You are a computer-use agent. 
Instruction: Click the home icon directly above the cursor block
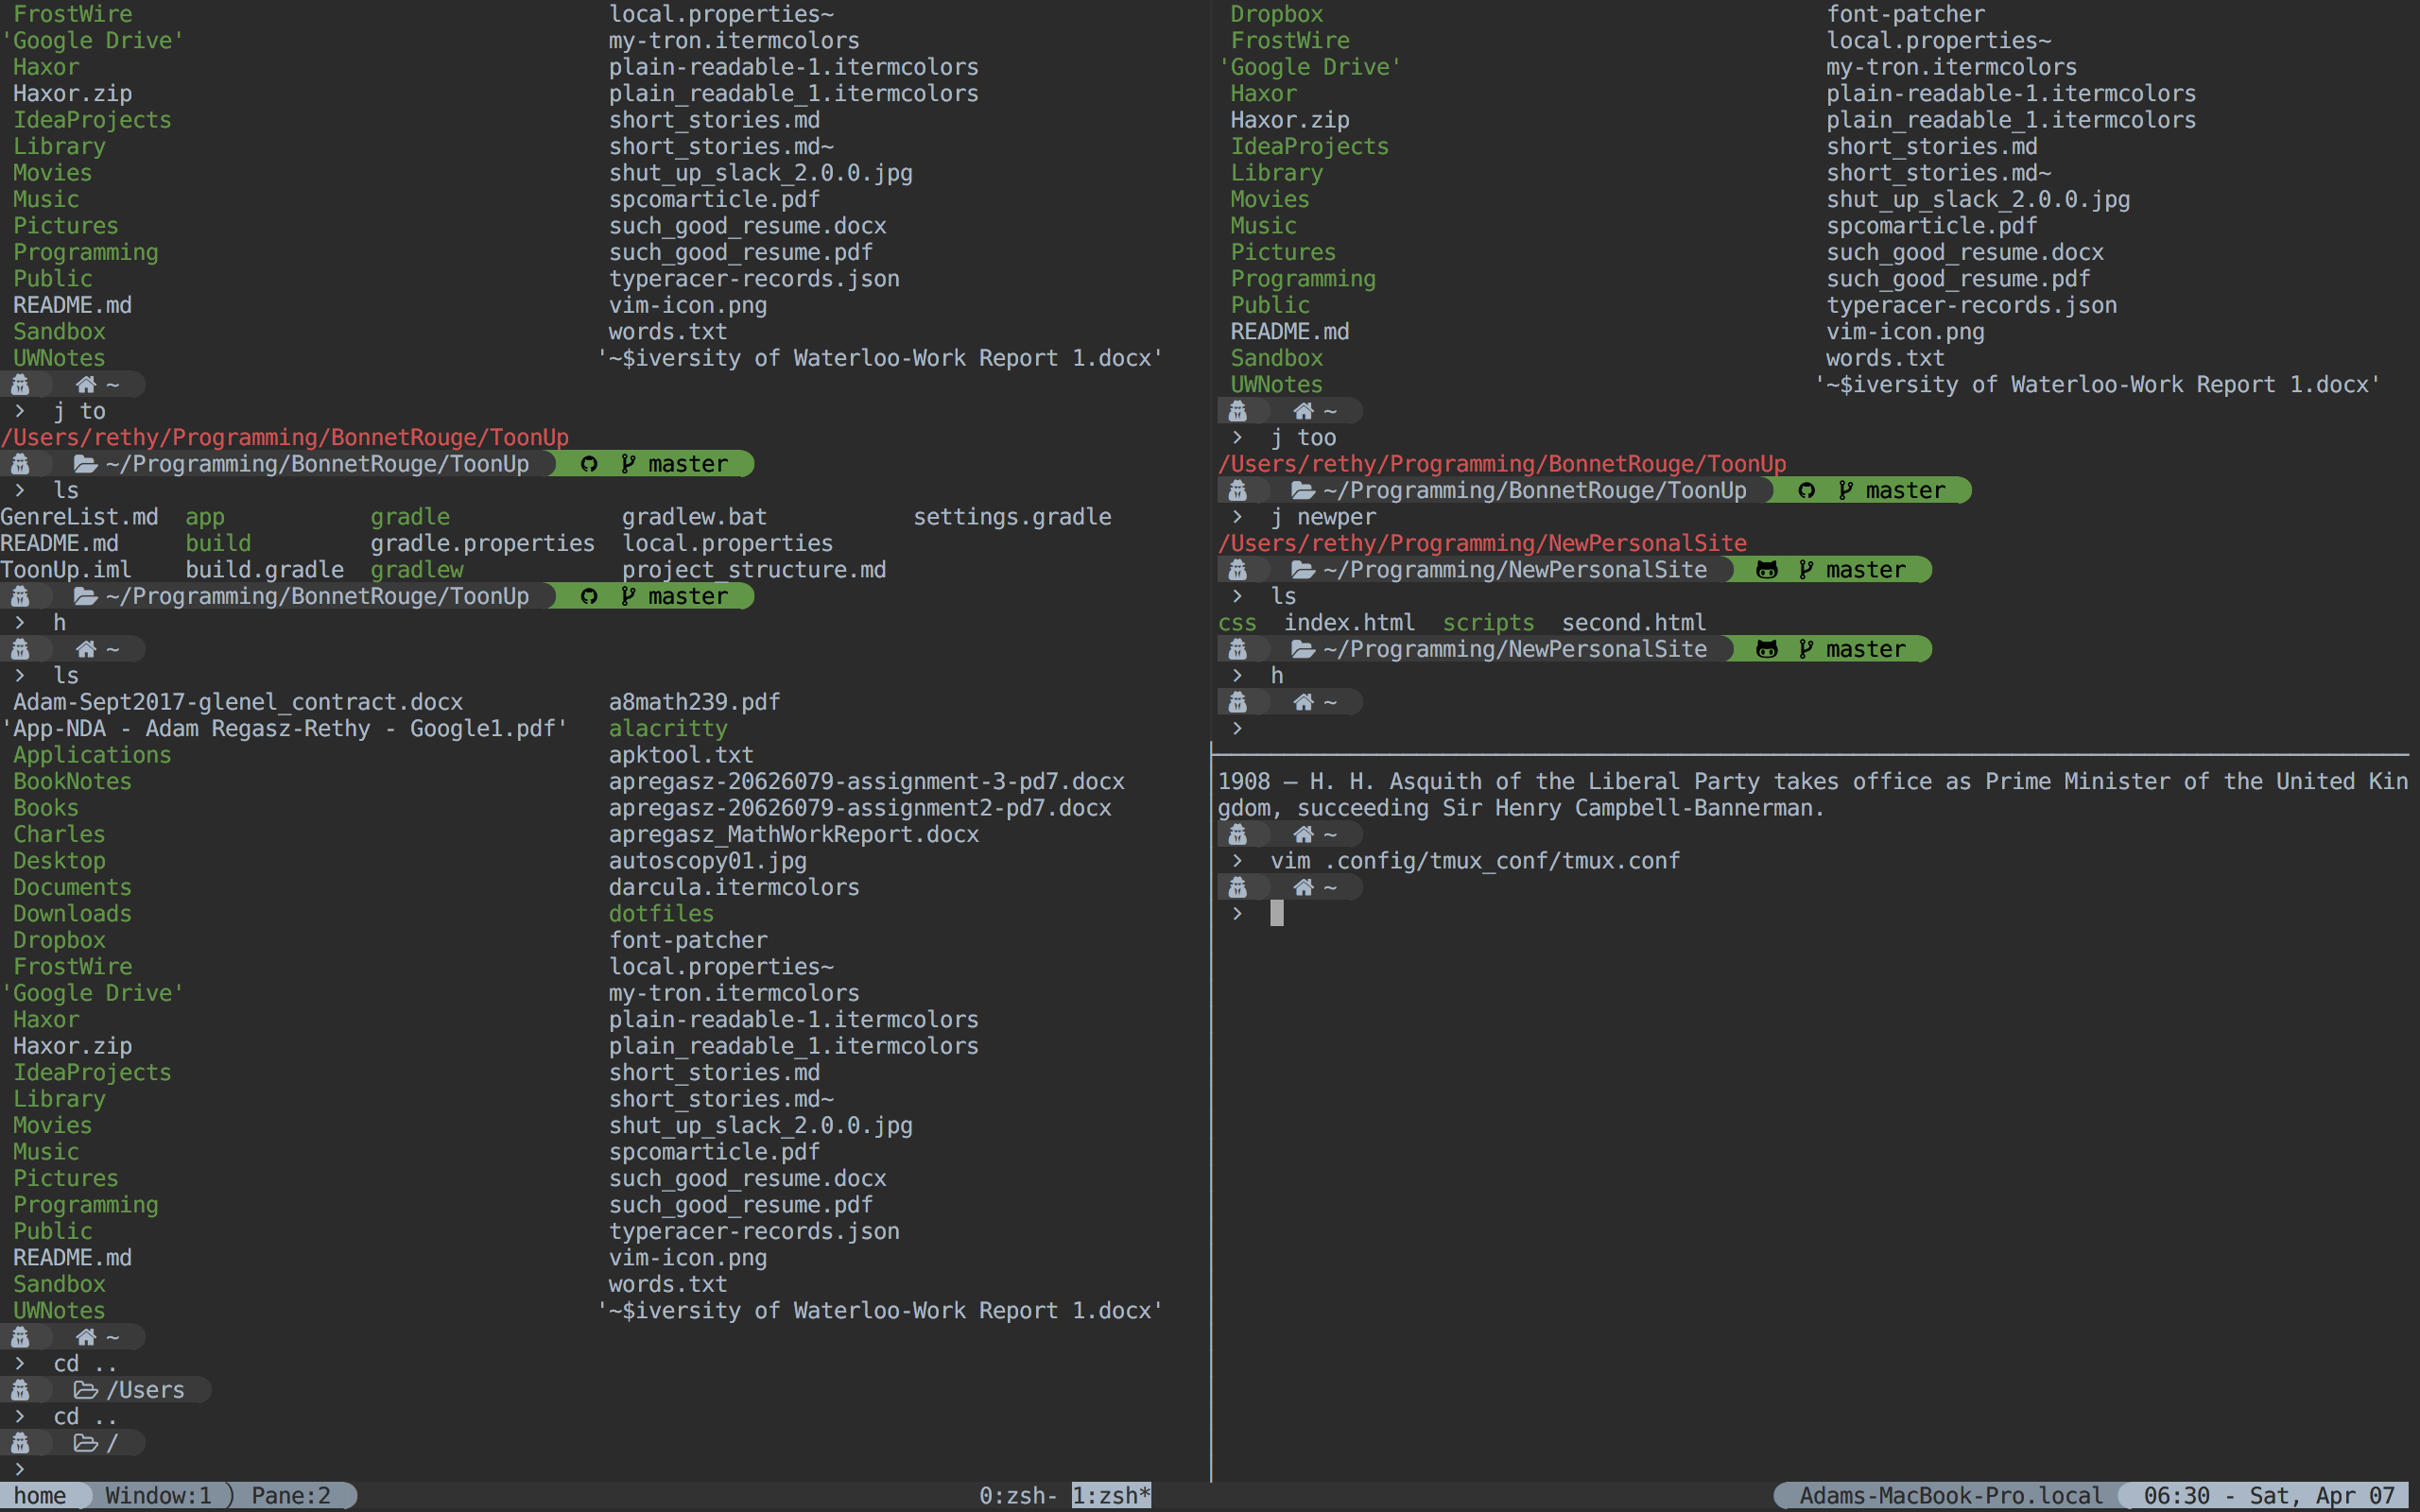pos(1303,888)
